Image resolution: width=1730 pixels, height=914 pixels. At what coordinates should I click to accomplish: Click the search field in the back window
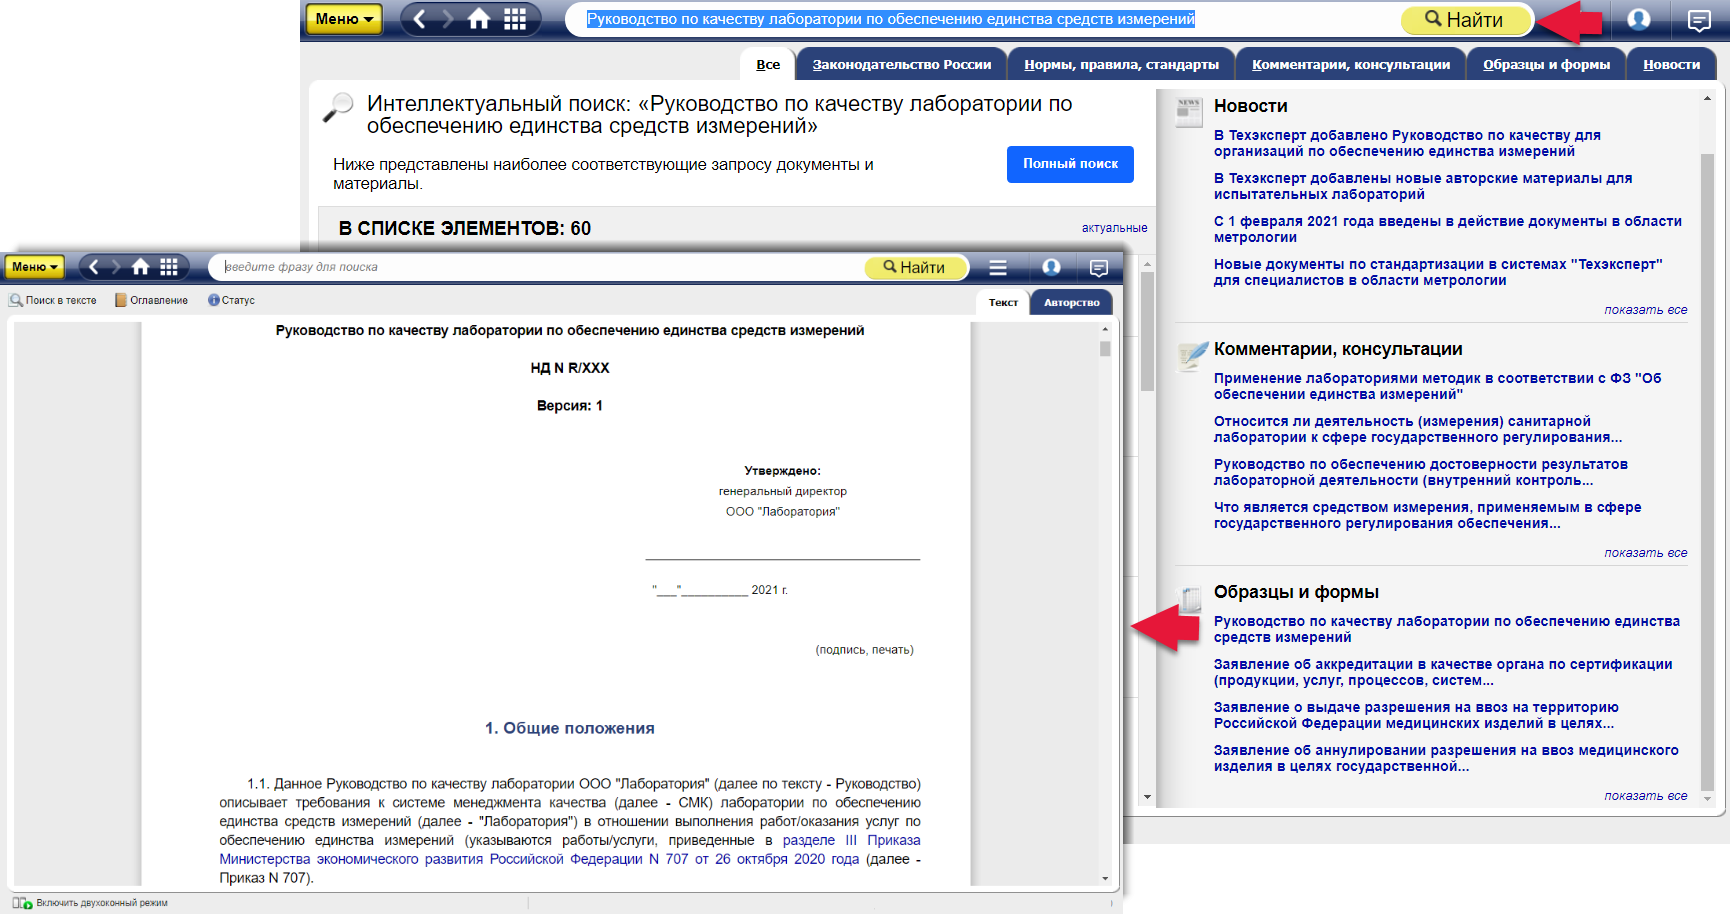point(985,19)
